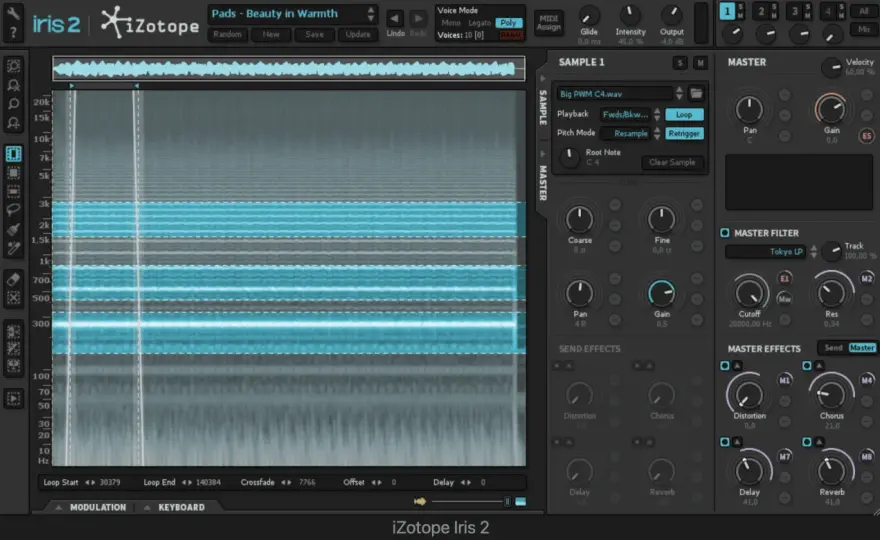Click the deselect-all tool icon
This screenshot has width=880, height=540.
point(13,298)
